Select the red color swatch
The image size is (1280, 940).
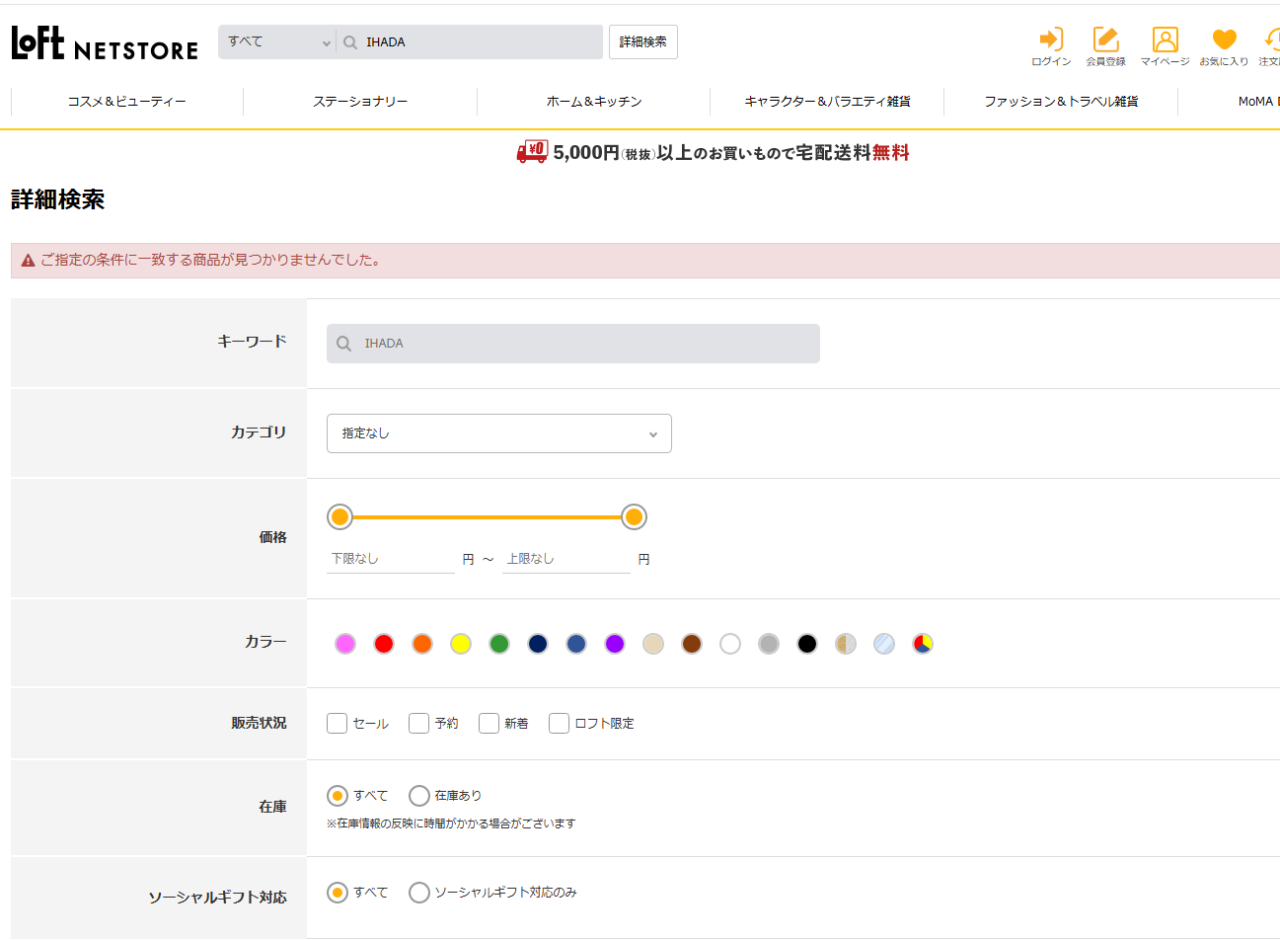(384, 644)
